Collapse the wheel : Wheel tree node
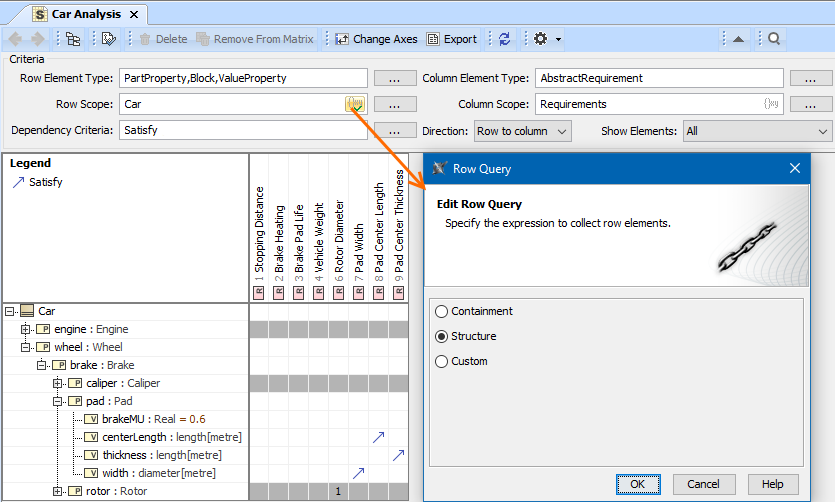Image resolution: width=835 pixels, height=502 pixels. pyautogui.click(x=27, y=347)
